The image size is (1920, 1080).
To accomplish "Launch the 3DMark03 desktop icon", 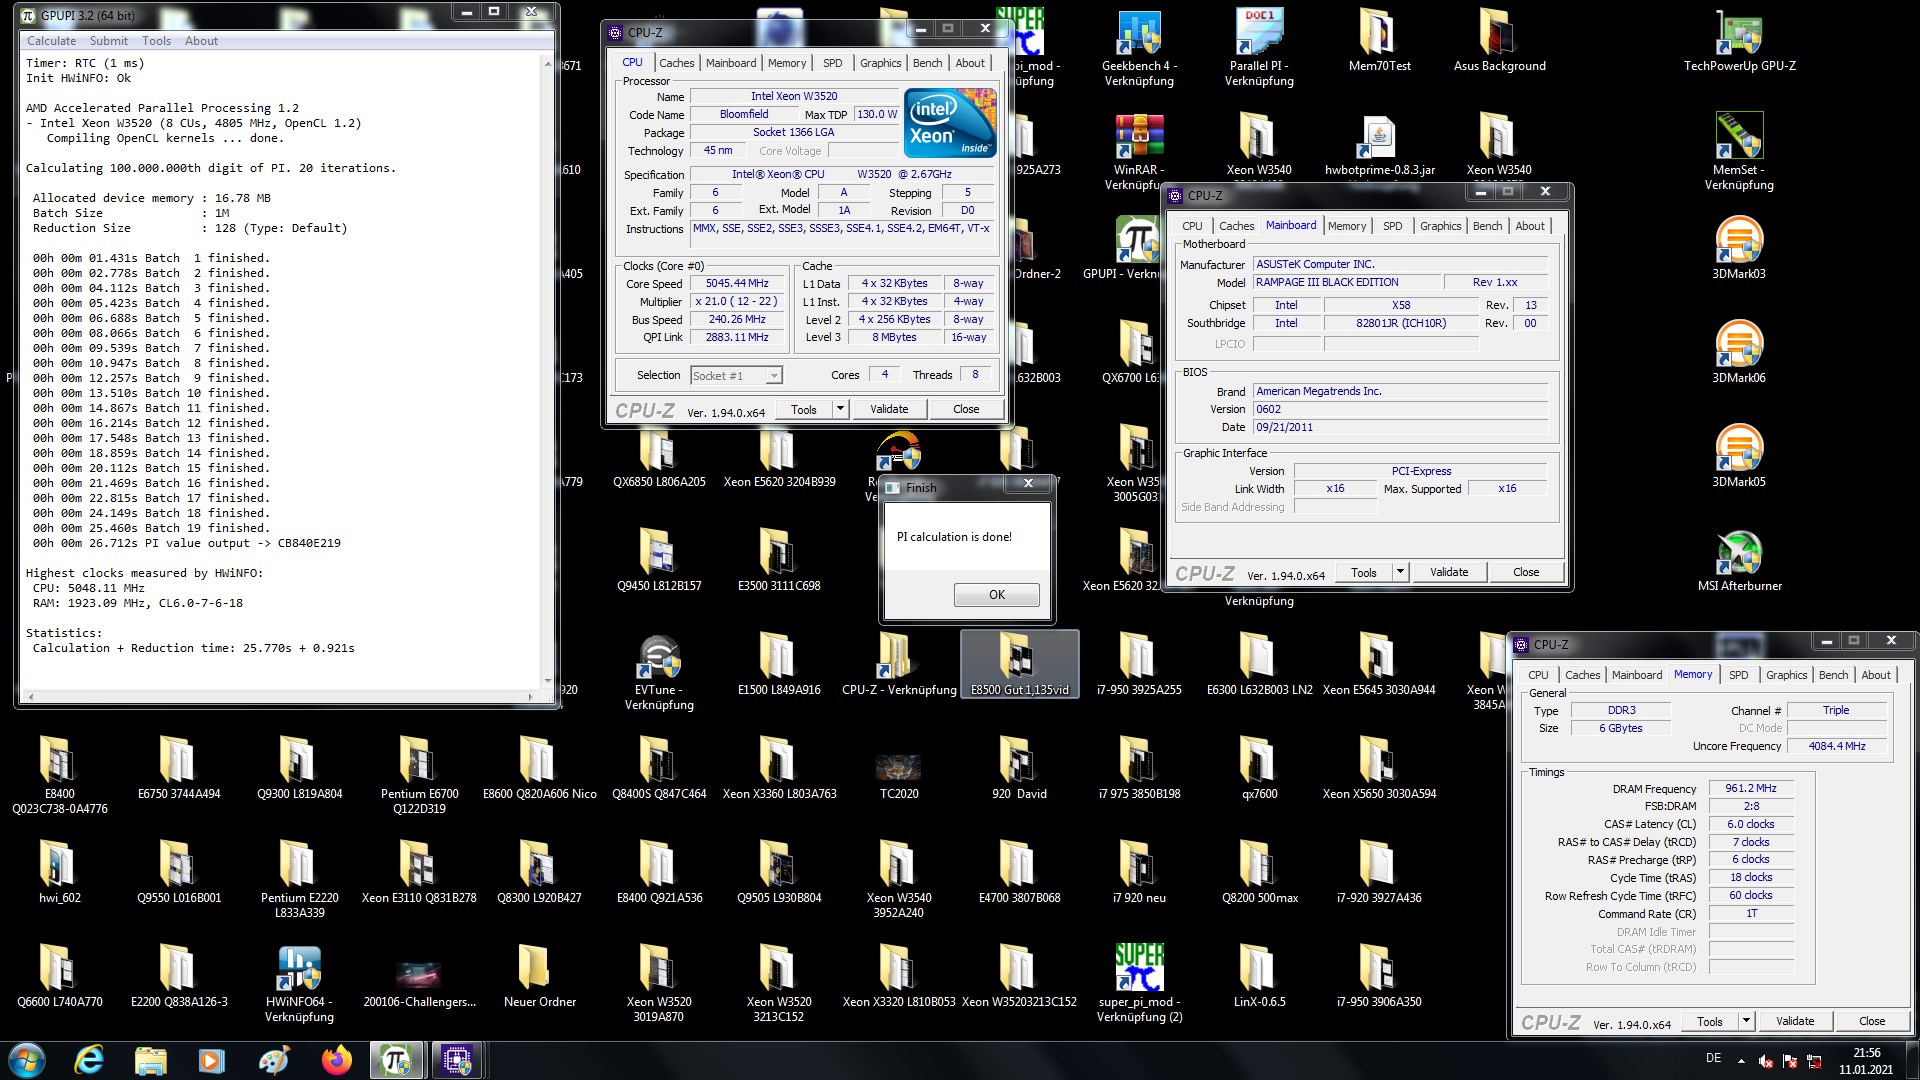I will point(1739,248).
